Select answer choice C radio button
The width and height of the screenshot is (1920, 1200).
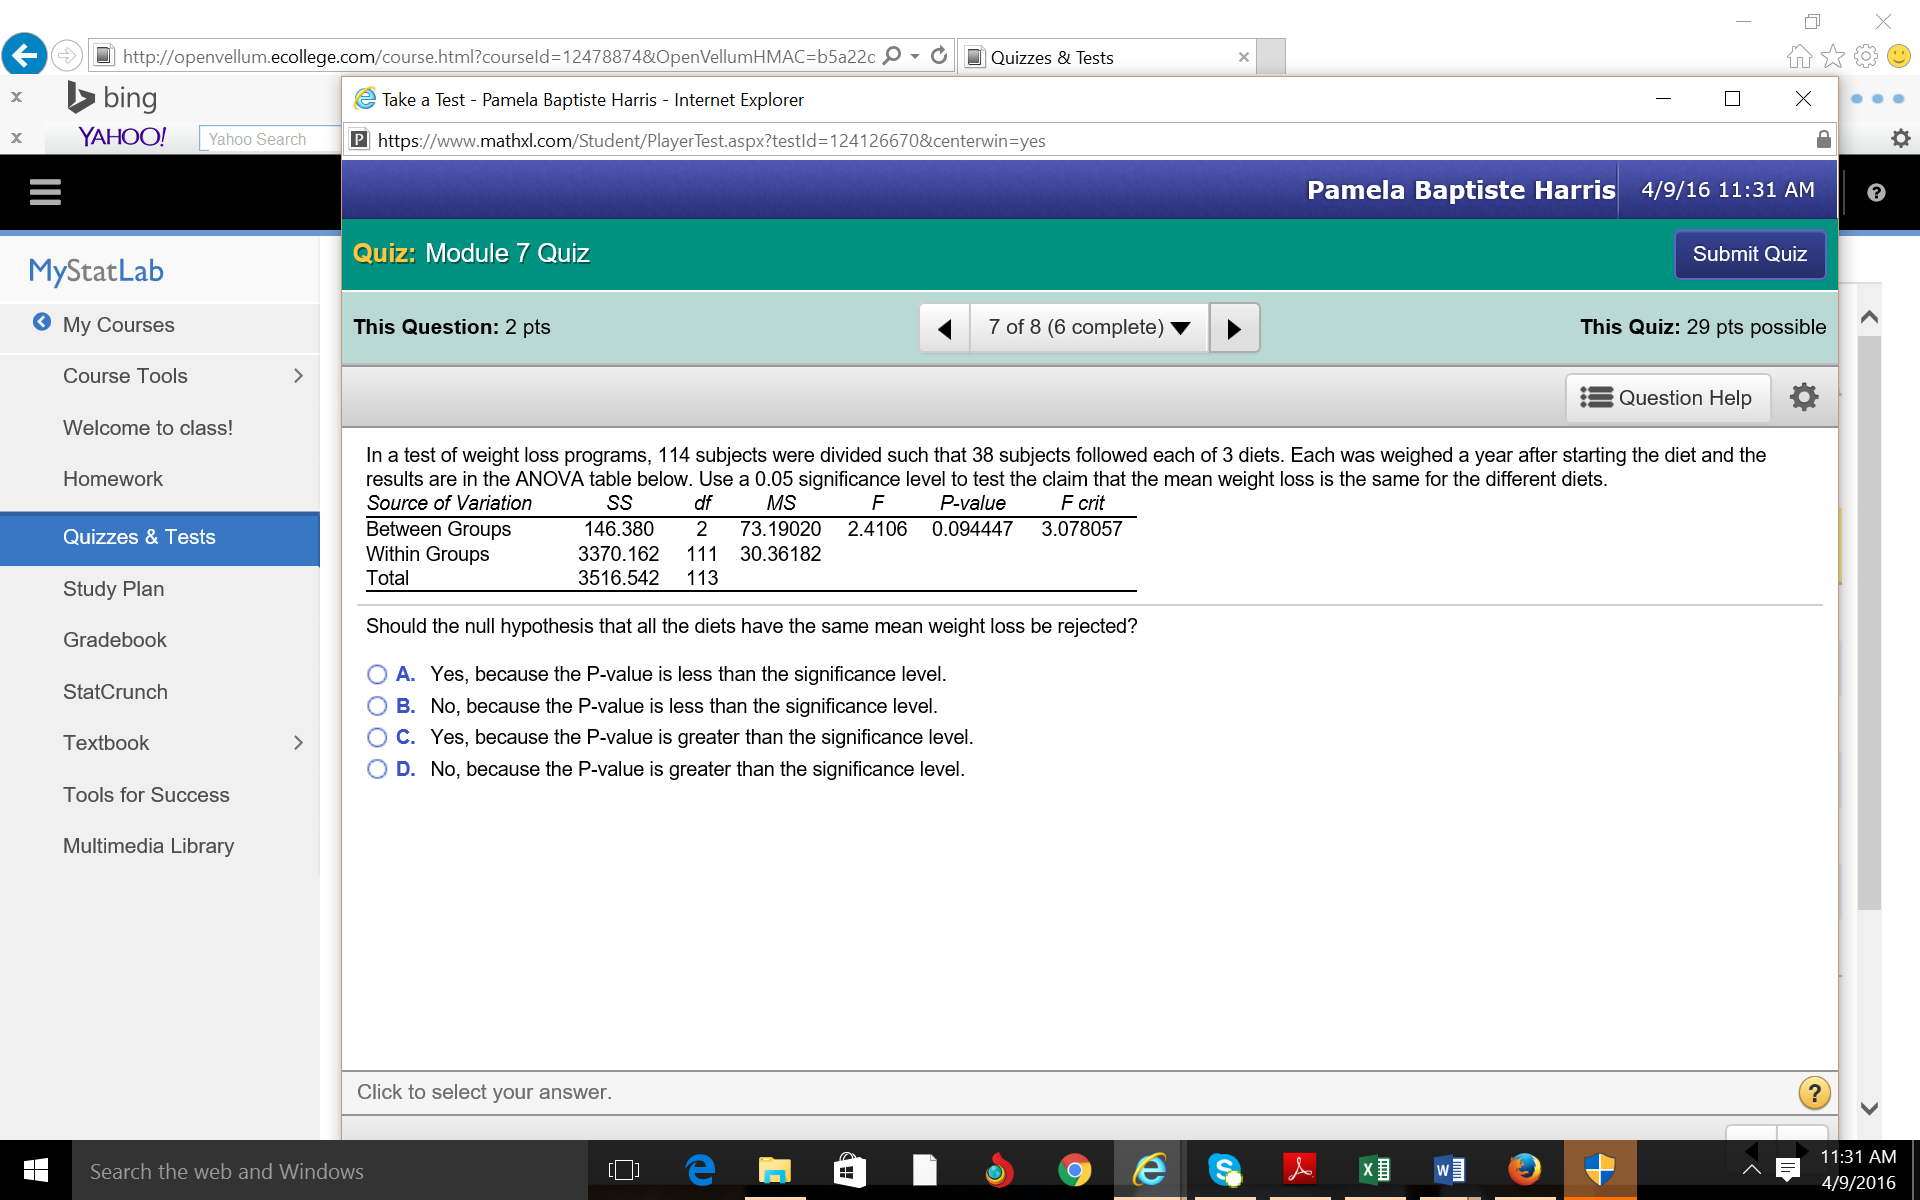click(x=377, y=737)
